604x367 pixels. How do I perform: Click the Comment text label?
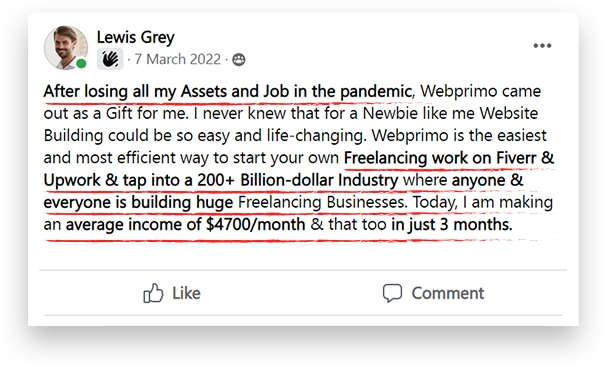(x=448, y=293)
